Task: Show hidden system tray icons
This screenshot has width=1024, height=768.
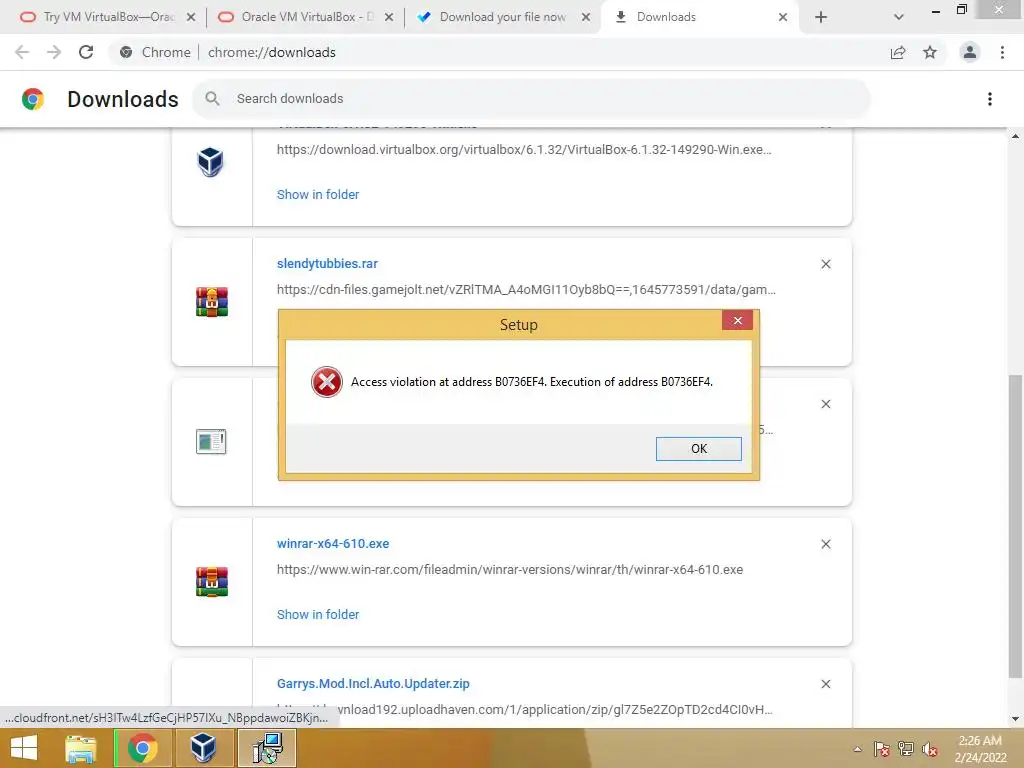Action: (x=857, y=749)
